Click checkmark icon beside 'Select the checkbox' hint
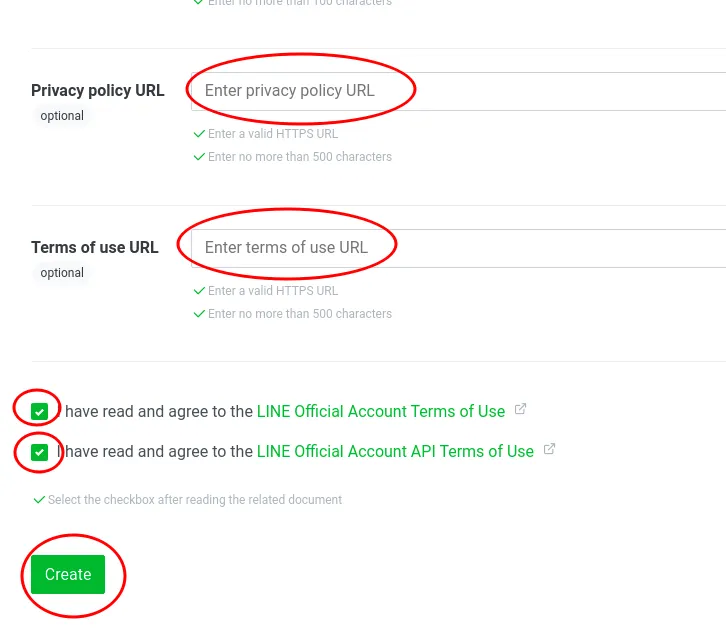 [x=39, y=499]
